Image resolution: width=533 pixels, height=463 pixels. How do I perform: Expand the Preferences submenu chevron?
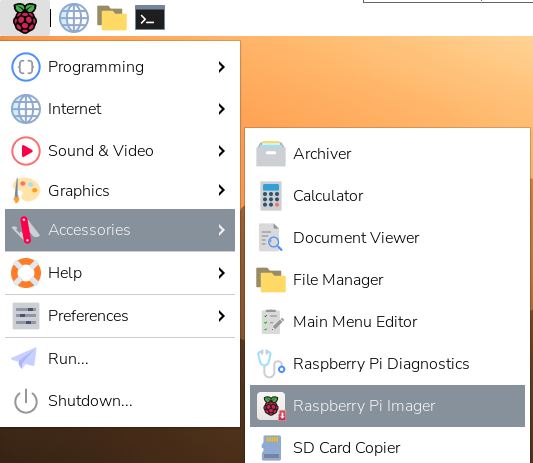pyautogui.click(x=222, y=316)
